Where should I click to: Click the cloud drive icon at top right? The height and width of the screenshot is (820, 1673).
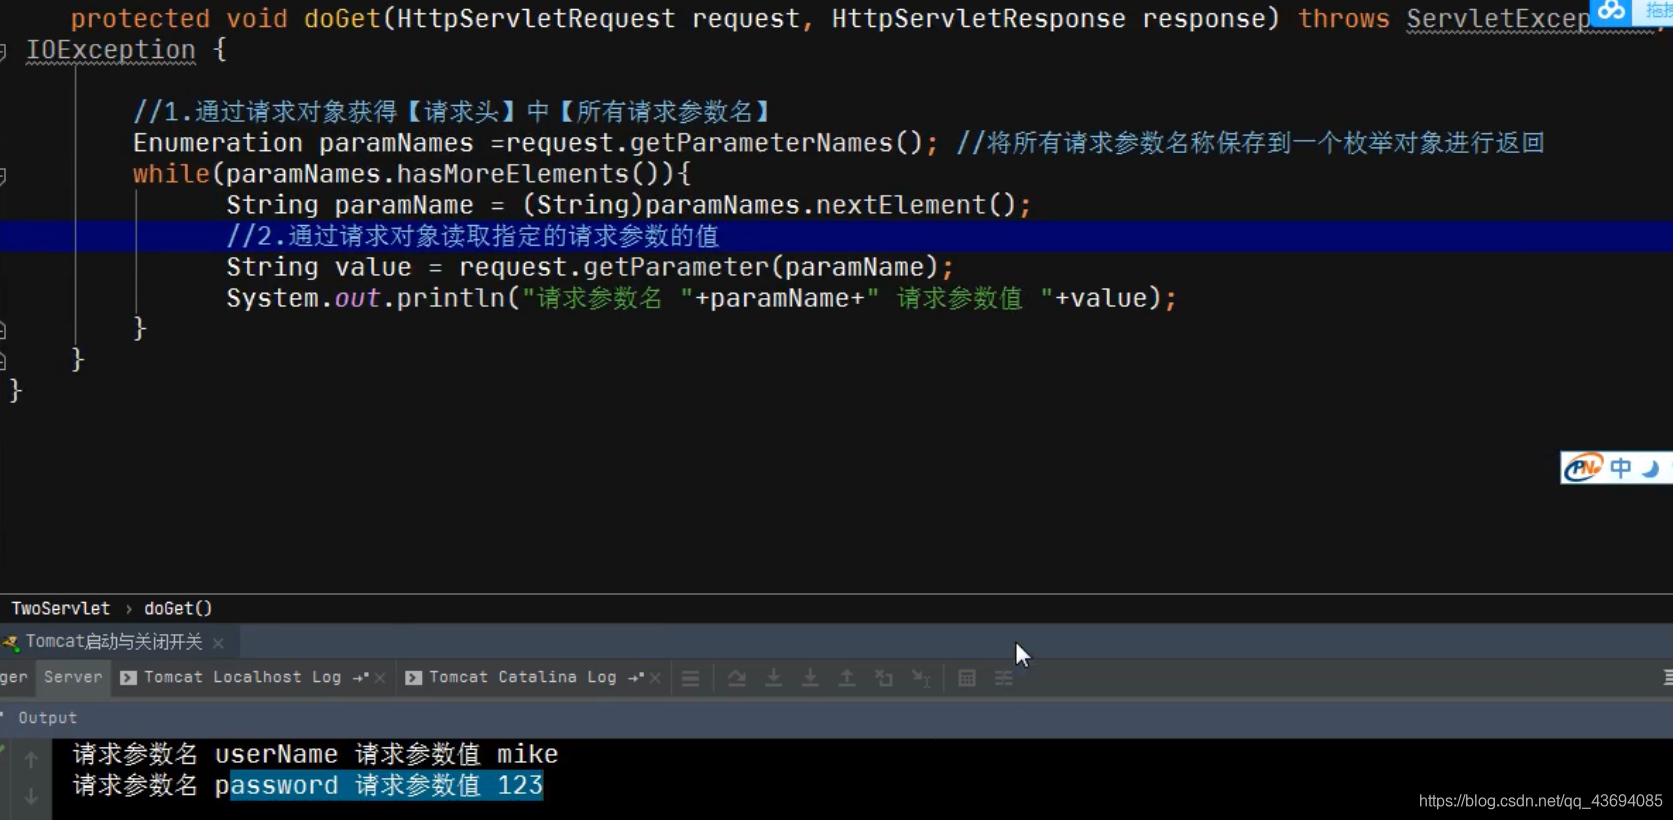point(1611,11)
